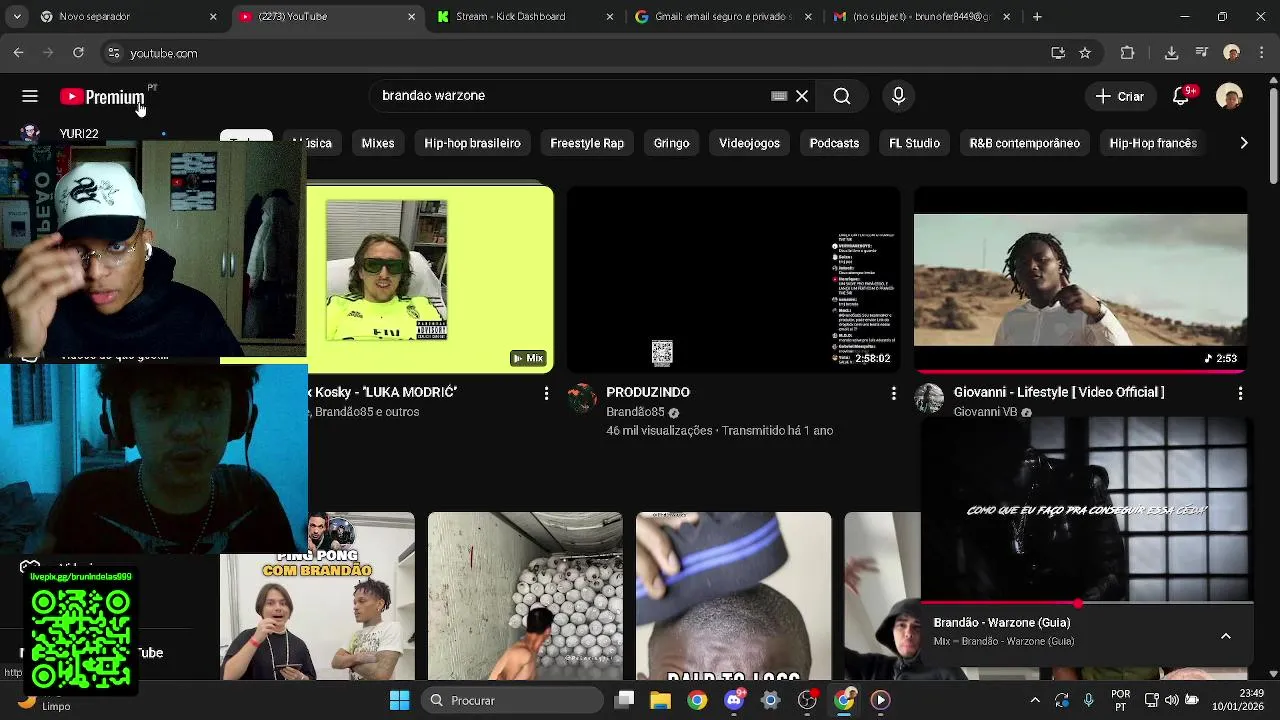Open site information icon in address bar

click(114, 53)
